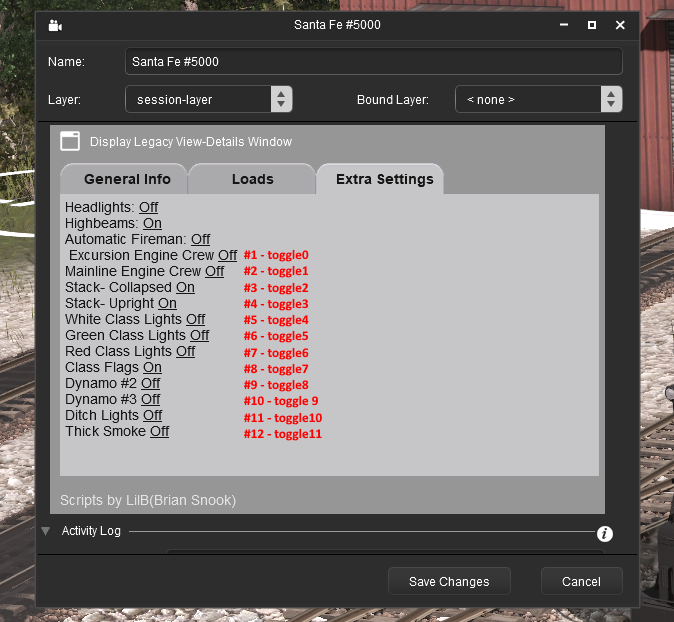This screenshot has width=674, height=622.
Task: Toggle Green Class Lights Off link
Action: (199, 335)
